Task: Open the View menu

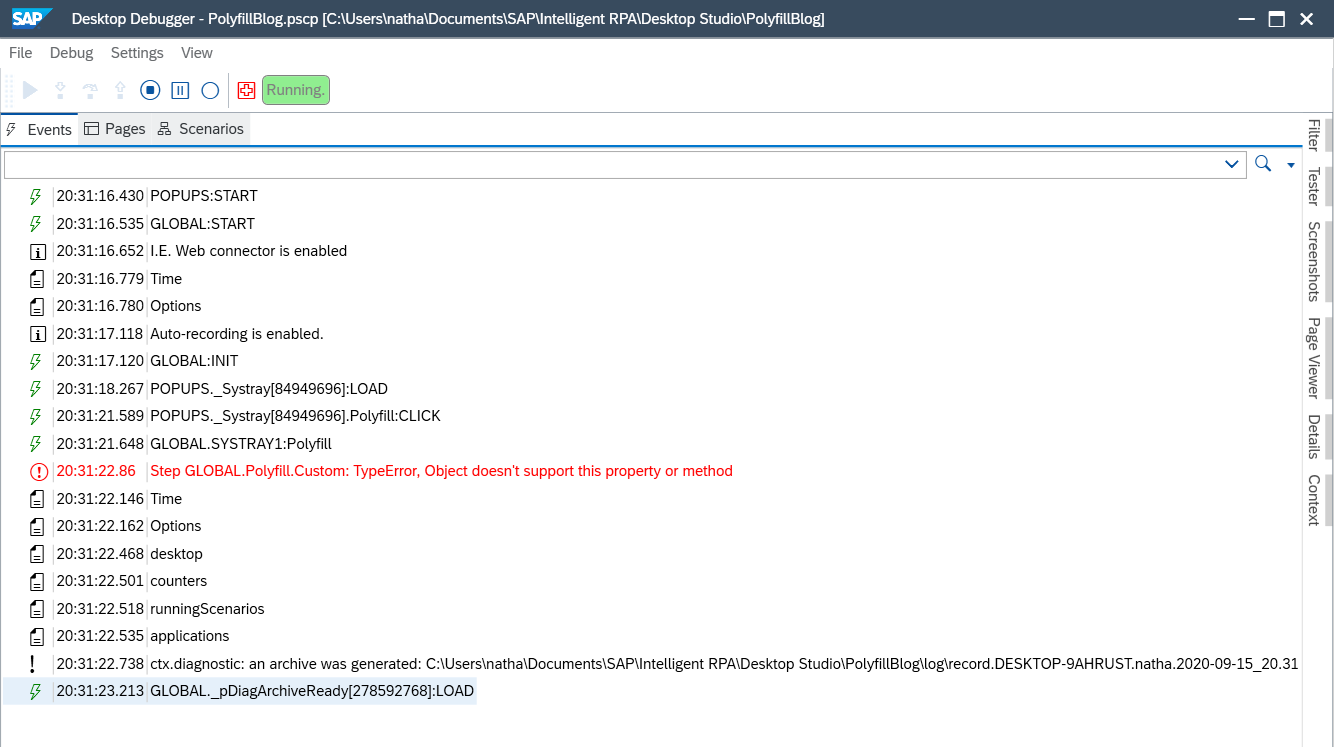Action: tap(197, 53)
